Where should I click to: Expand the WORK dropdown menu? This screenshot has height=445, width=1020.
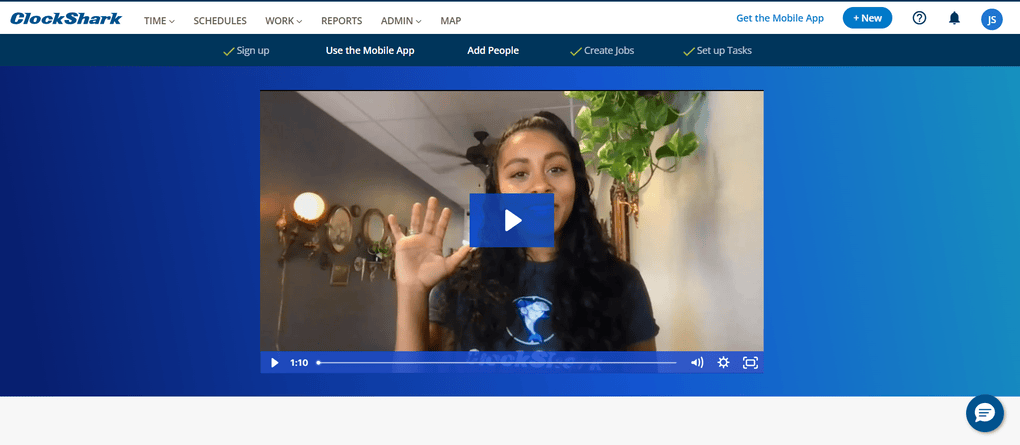point(283,20)
